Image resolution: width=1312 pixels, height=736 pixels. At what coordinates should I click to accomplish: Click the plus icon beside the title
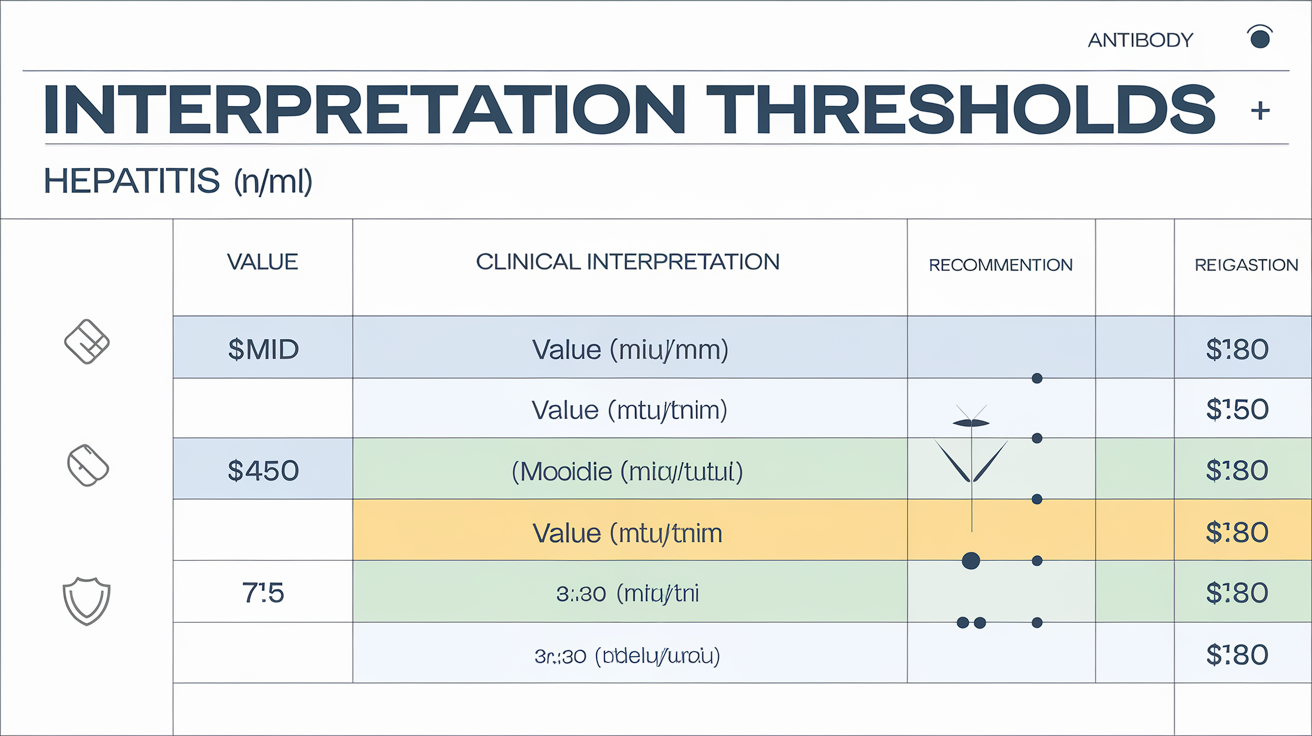coord(1260,112)
